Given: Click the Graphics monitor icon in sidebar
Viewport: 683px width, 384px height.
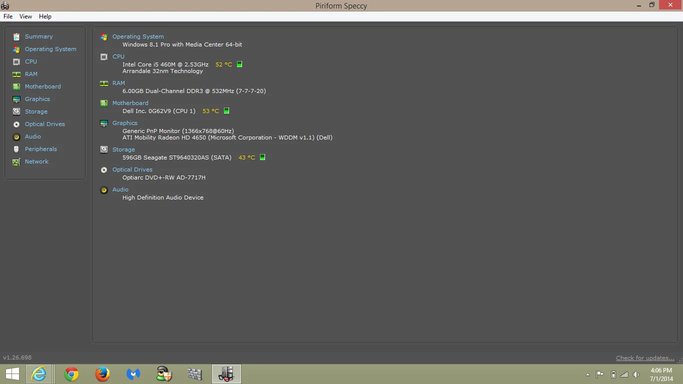Looking at the screenshot, I should (16, 99).
